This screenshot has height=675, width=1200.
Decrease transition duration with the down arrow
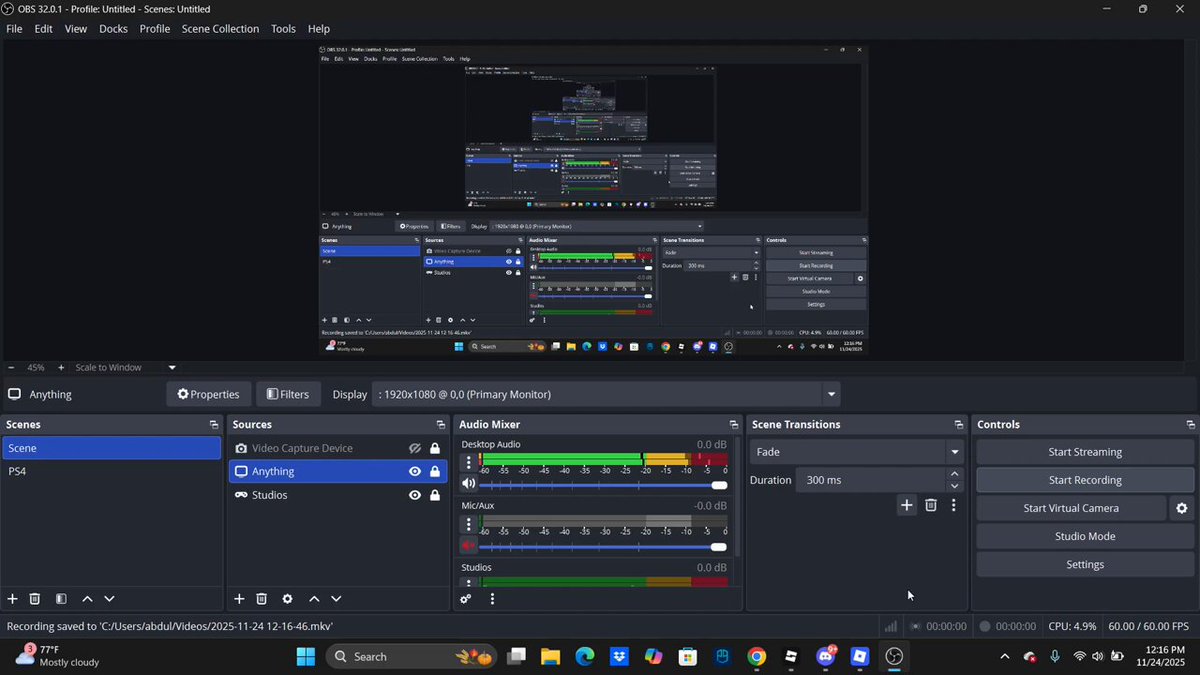[x=954, y=486]
